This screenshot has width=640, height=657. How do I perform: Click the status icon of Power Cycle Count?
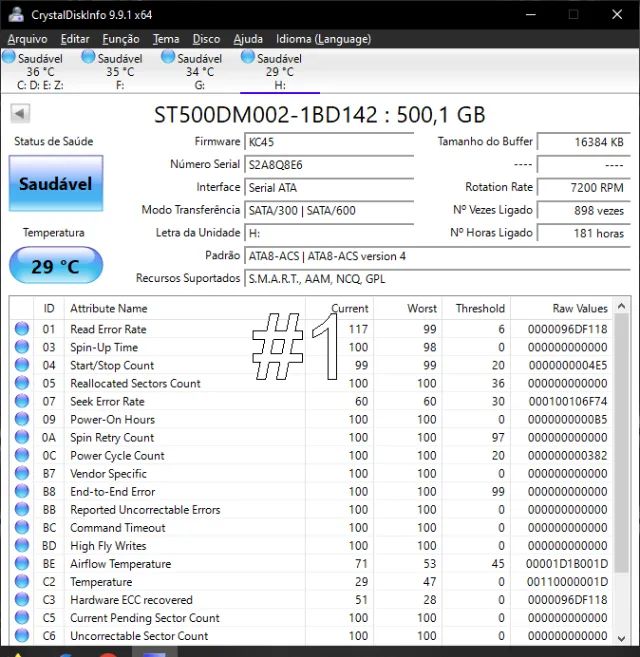pos(22,455)
